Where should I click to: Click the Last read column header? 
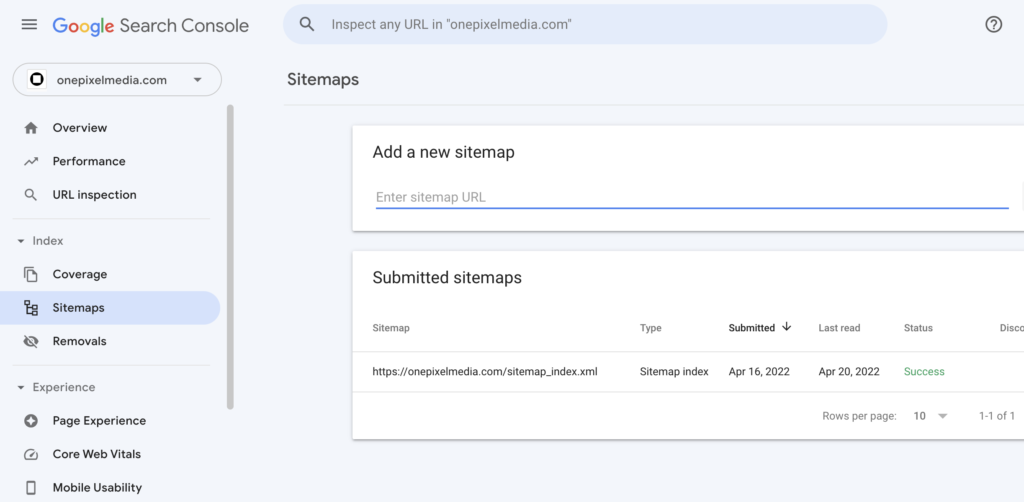[839, 328]
